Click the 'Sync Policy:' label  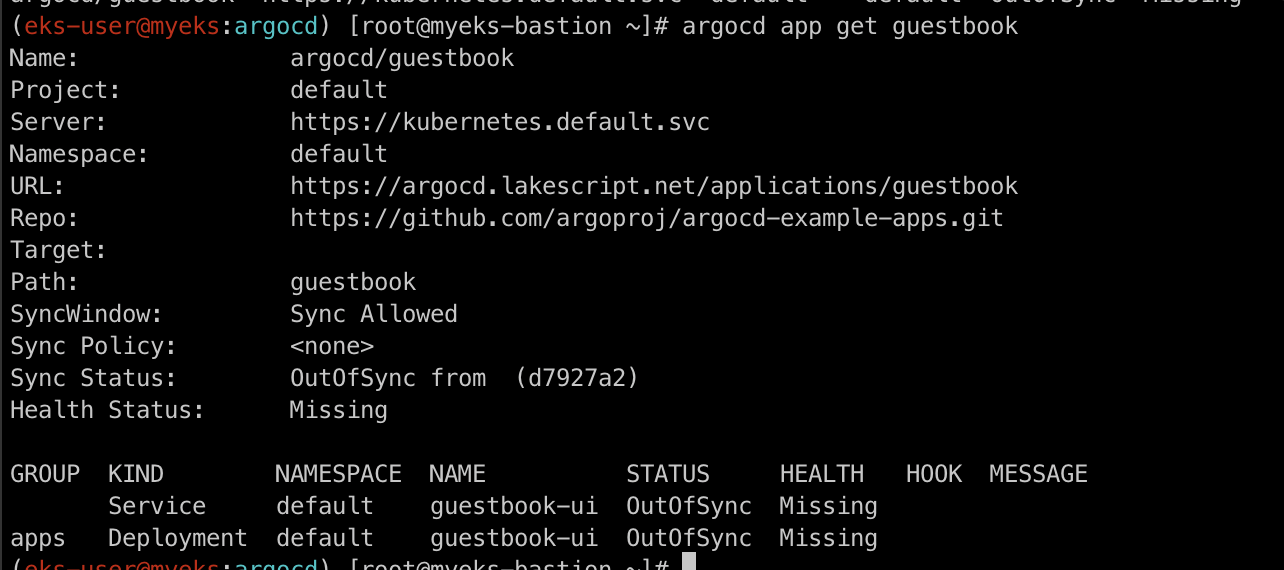(93, 347)
